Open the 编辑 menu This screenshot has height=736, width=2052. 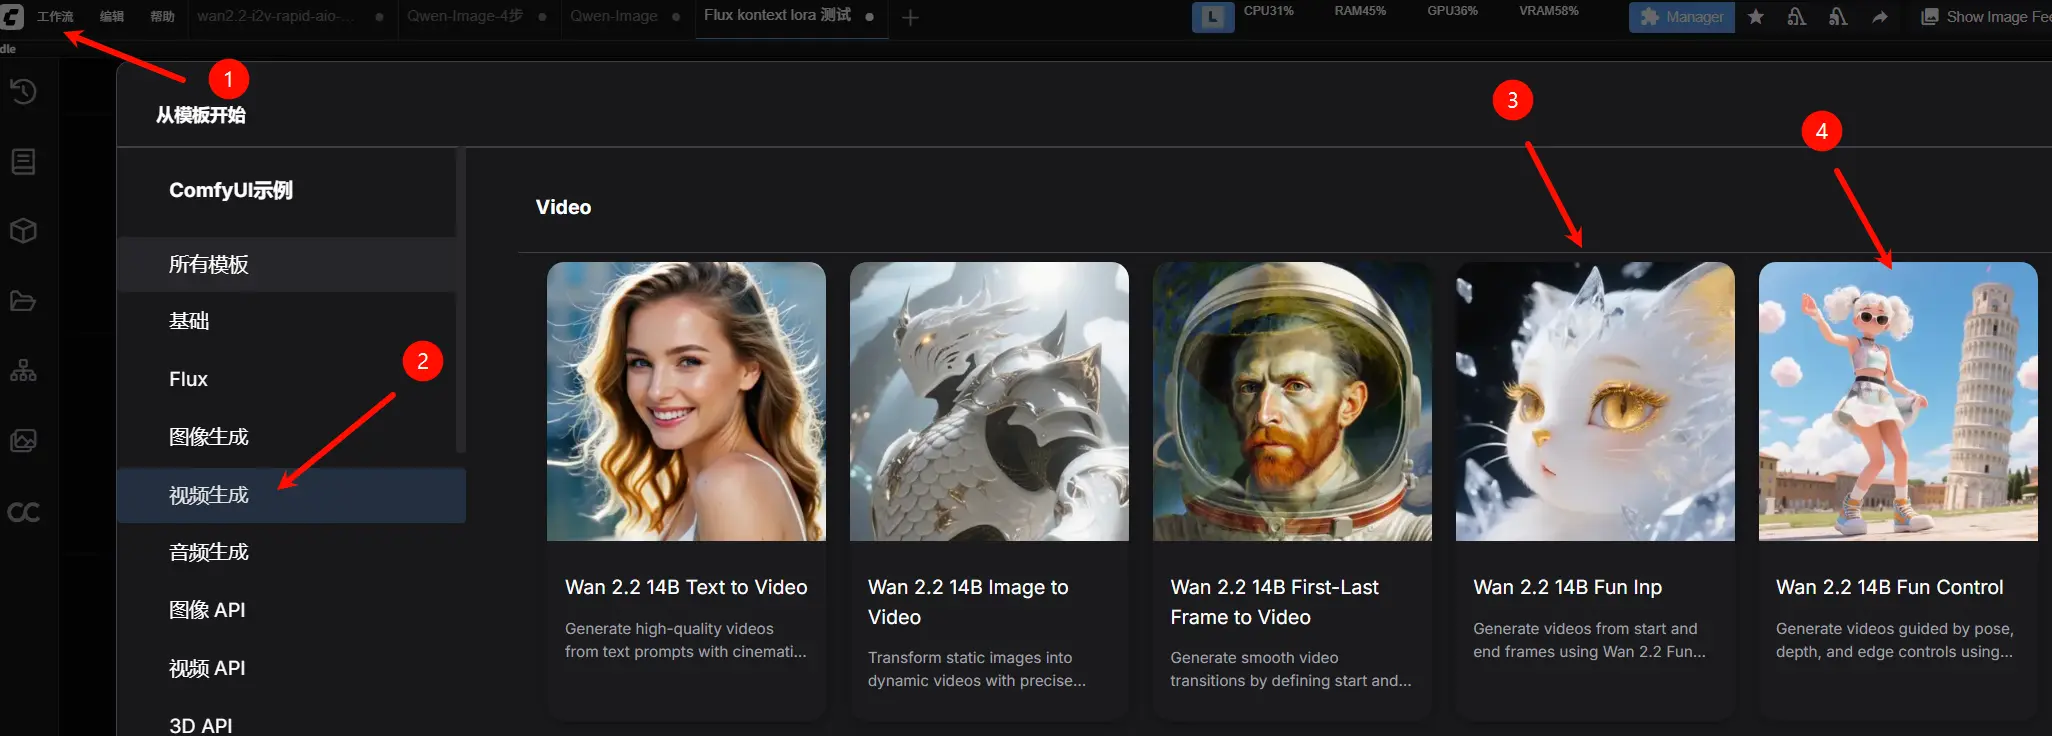point(112,17)
